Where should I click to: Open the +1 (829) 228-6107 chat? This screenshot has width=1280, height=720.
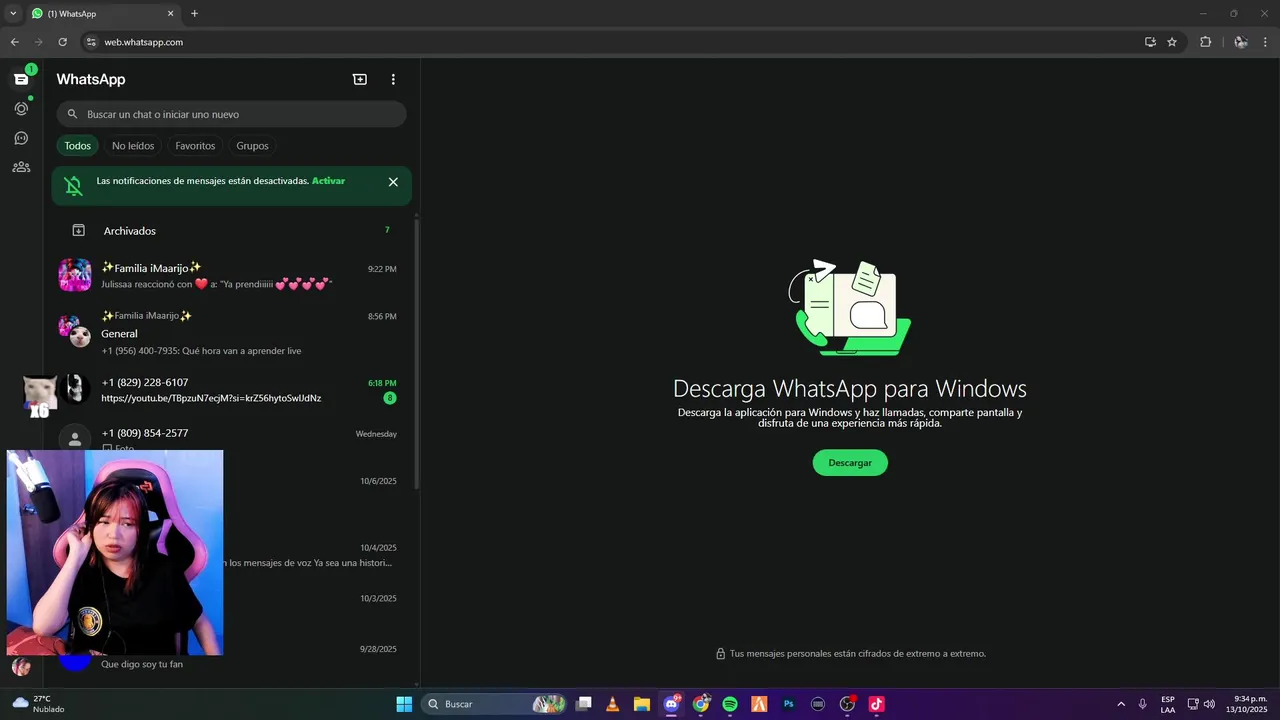232,390
